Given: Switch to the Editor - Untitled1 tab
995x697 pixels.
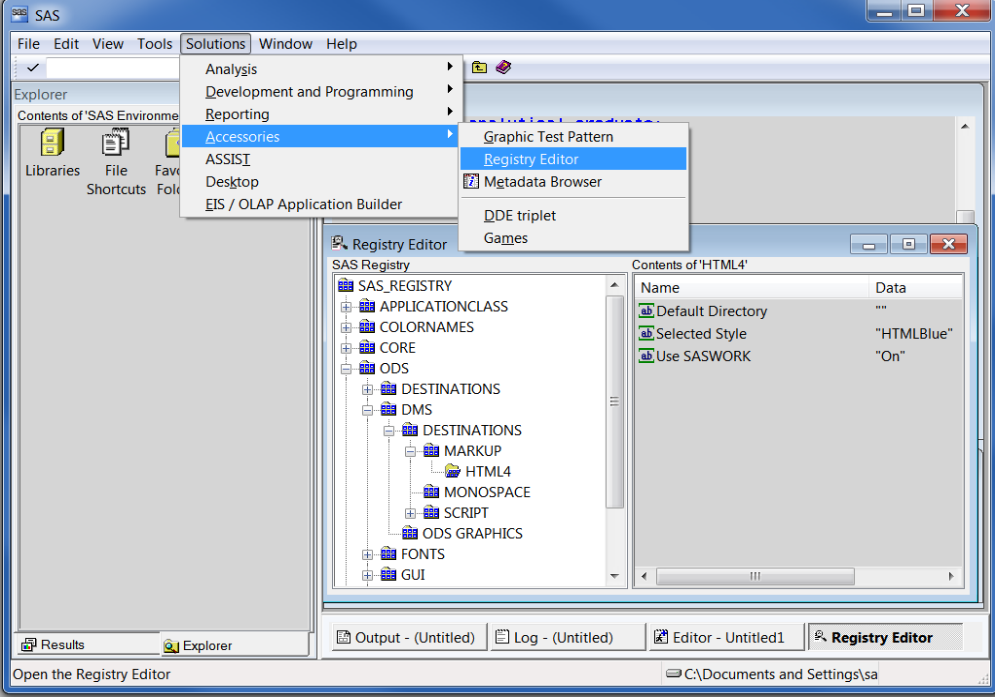Looking at the screenshot, I should coord(726,636).
